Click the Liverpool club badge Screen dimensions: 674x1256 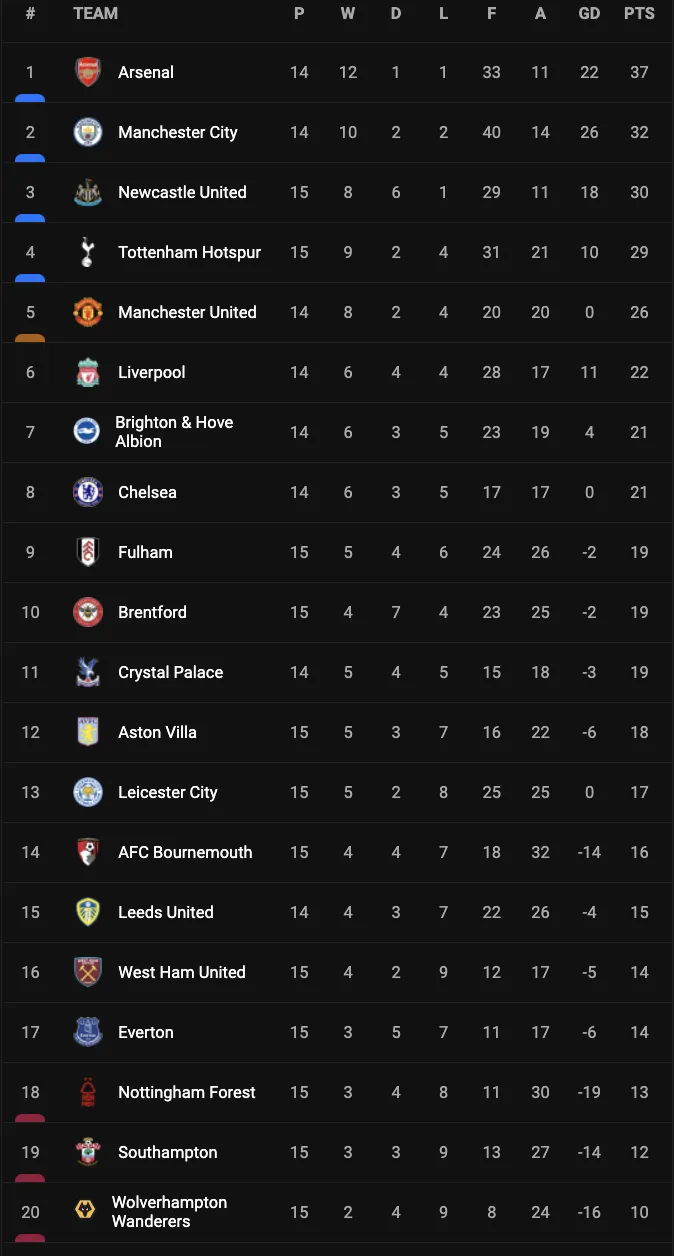click(x=88, y=372)
